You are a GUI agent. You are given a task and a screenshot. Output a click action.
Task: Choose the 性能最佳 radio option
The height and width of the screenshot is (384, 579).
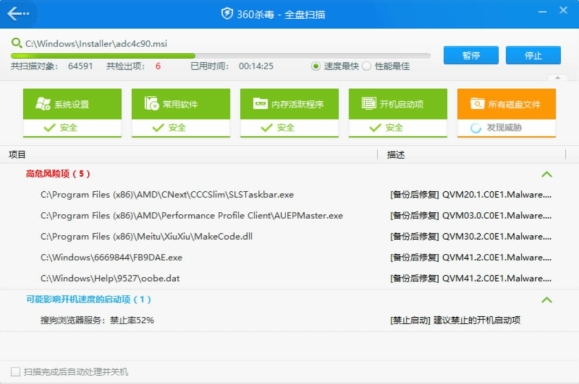pos(367,66)
